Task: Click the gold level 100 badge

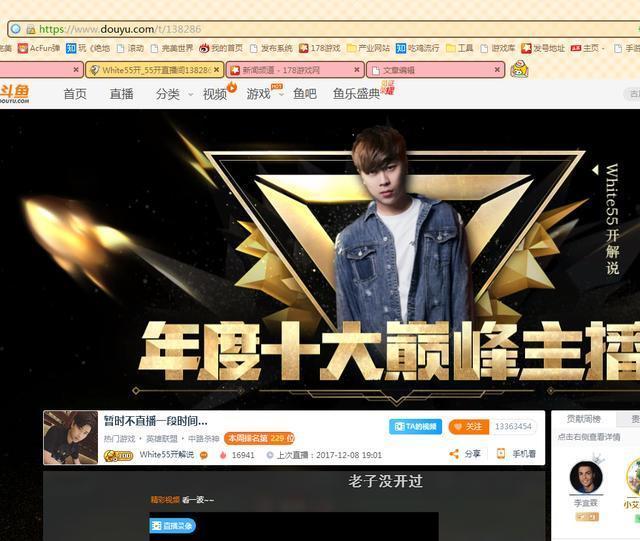Action: [118, 455]
